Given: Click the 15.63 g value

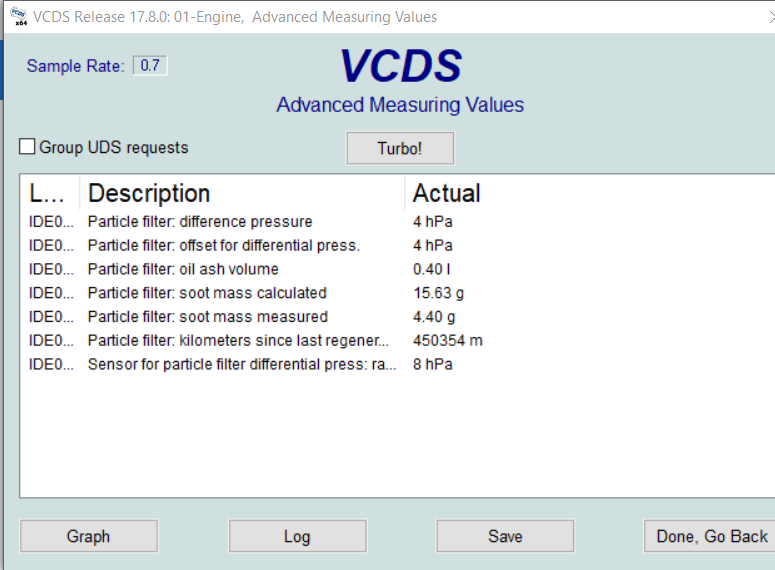Looking at the screenshot, I should (438, 293).
